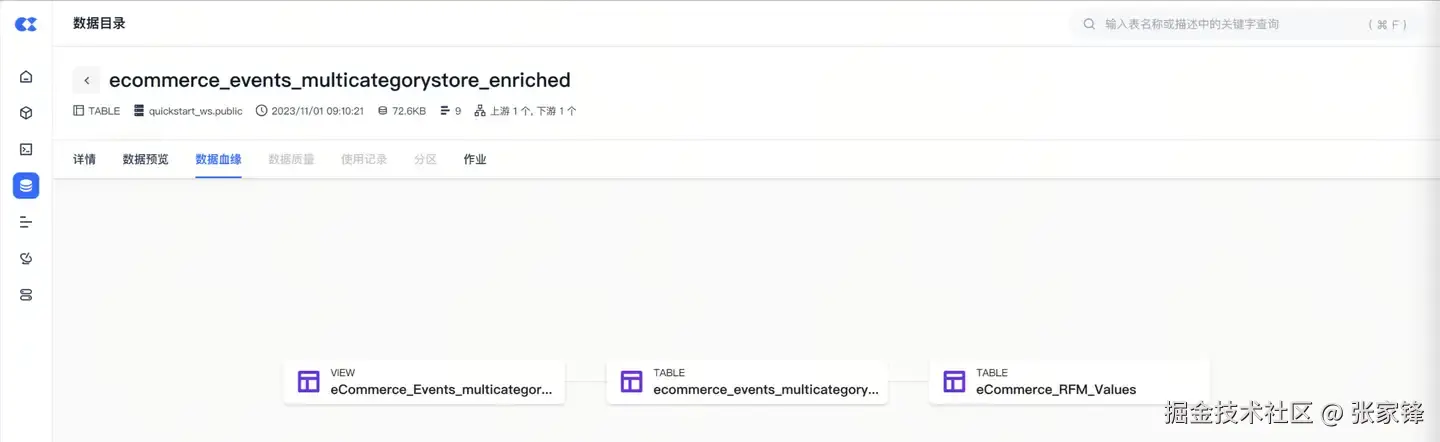Click the table search input field
The image size is (1440, 442).
tap(1230, 24)
